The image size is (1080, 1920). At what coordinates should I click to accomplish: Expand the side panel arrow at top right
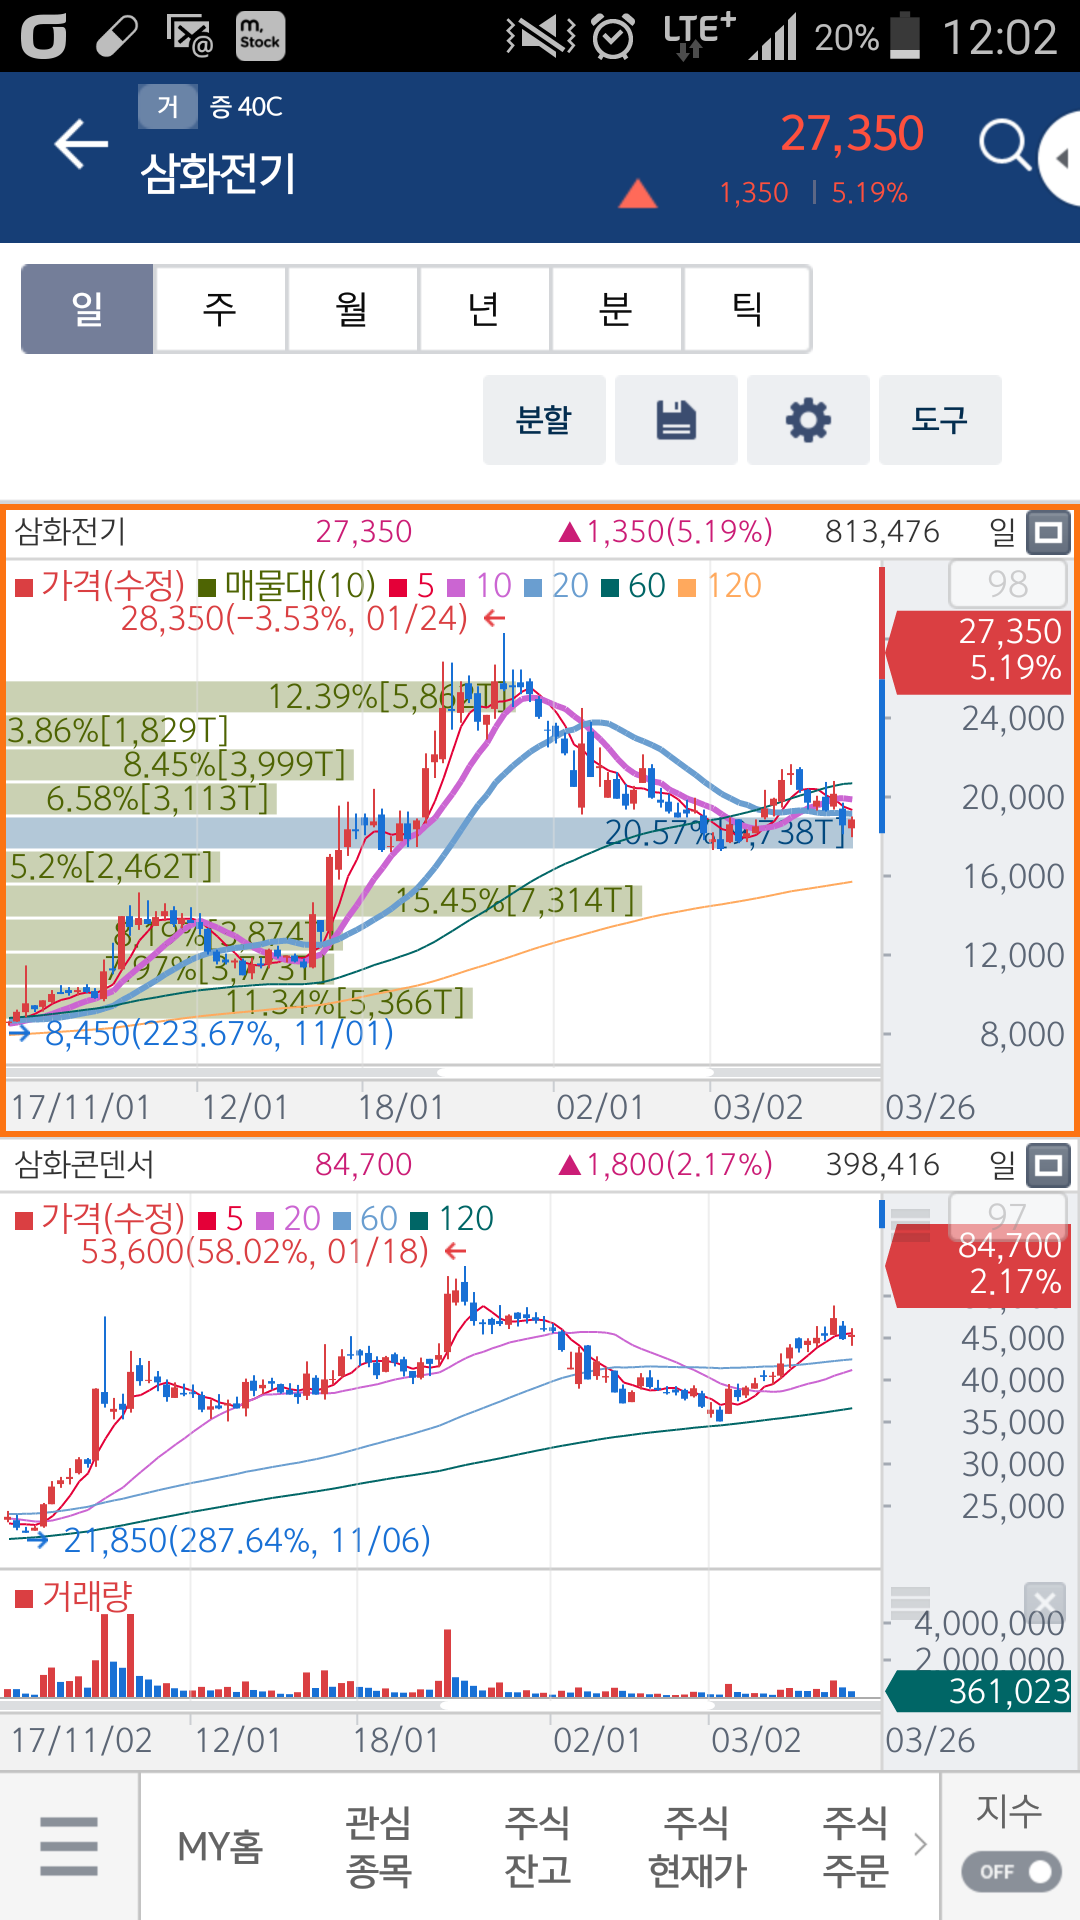(x=1061, y=158)
